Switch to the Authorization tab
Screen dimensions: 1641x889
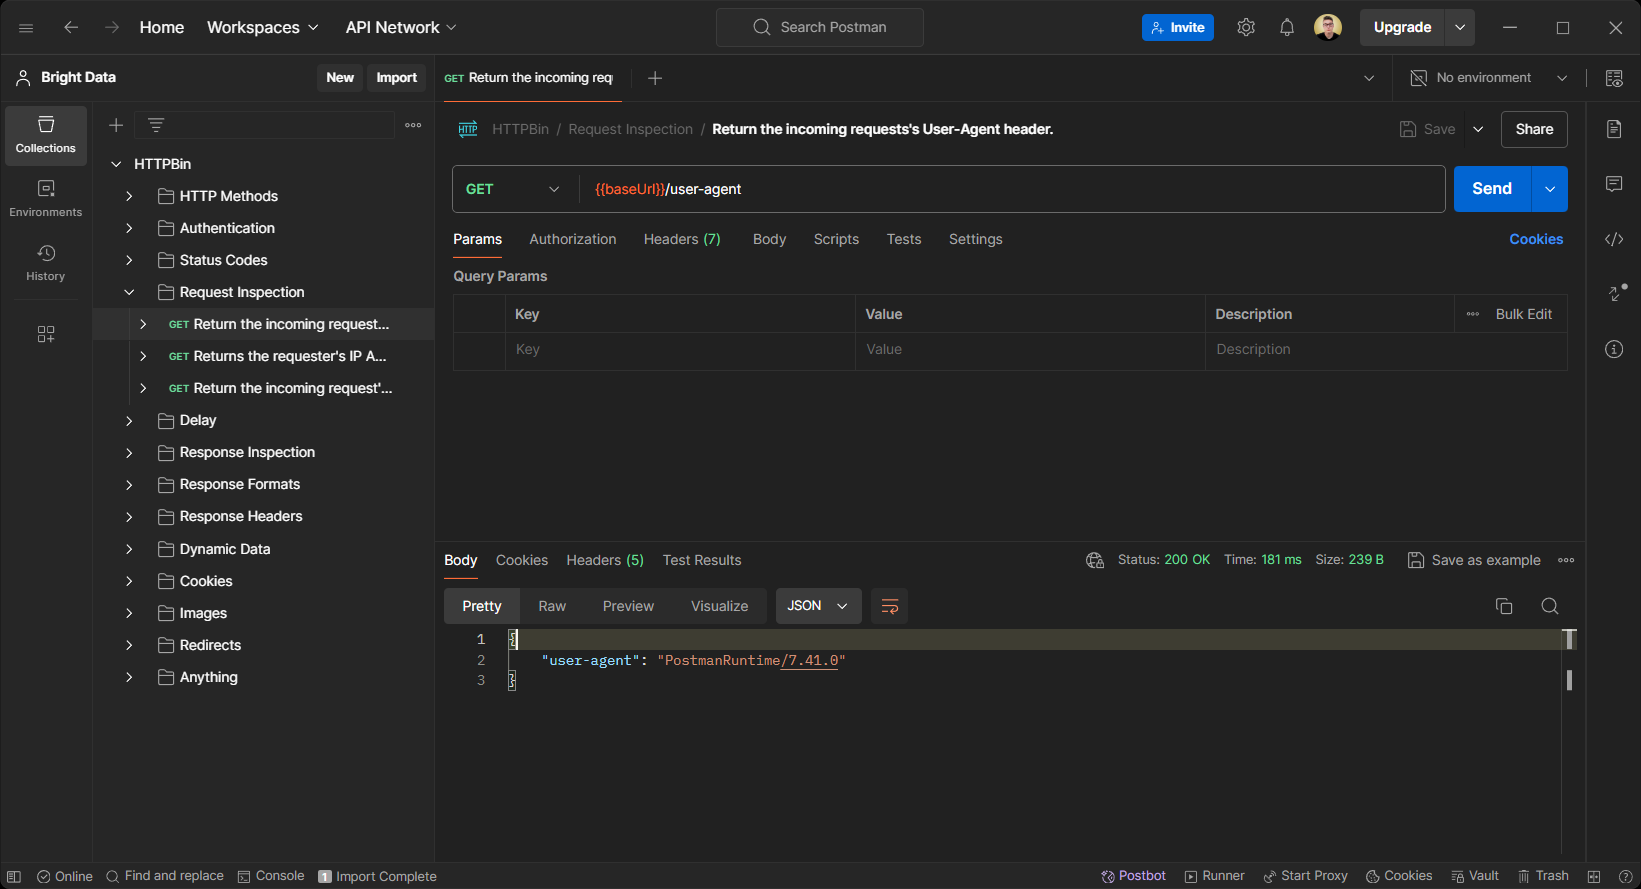point(572,239)
